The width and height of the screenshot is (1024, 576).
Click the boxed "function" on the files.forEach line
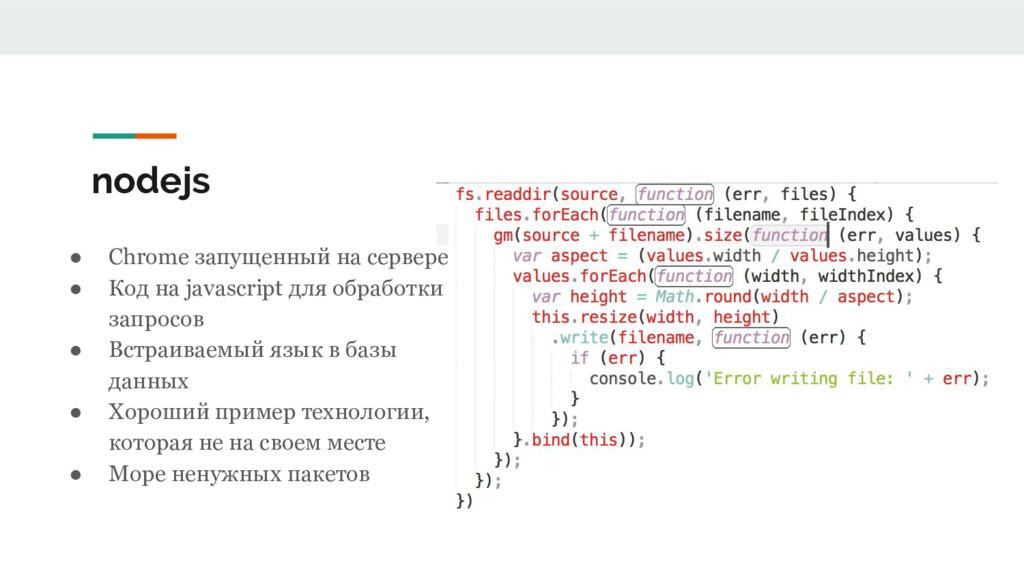pos(646,214)
